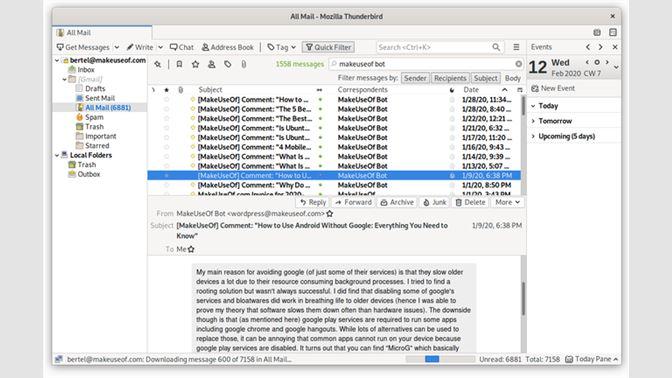This screenshot has height=378, width=672.
Task: Expand the Upcoming (5 days) section
Action: coord(533,136)
